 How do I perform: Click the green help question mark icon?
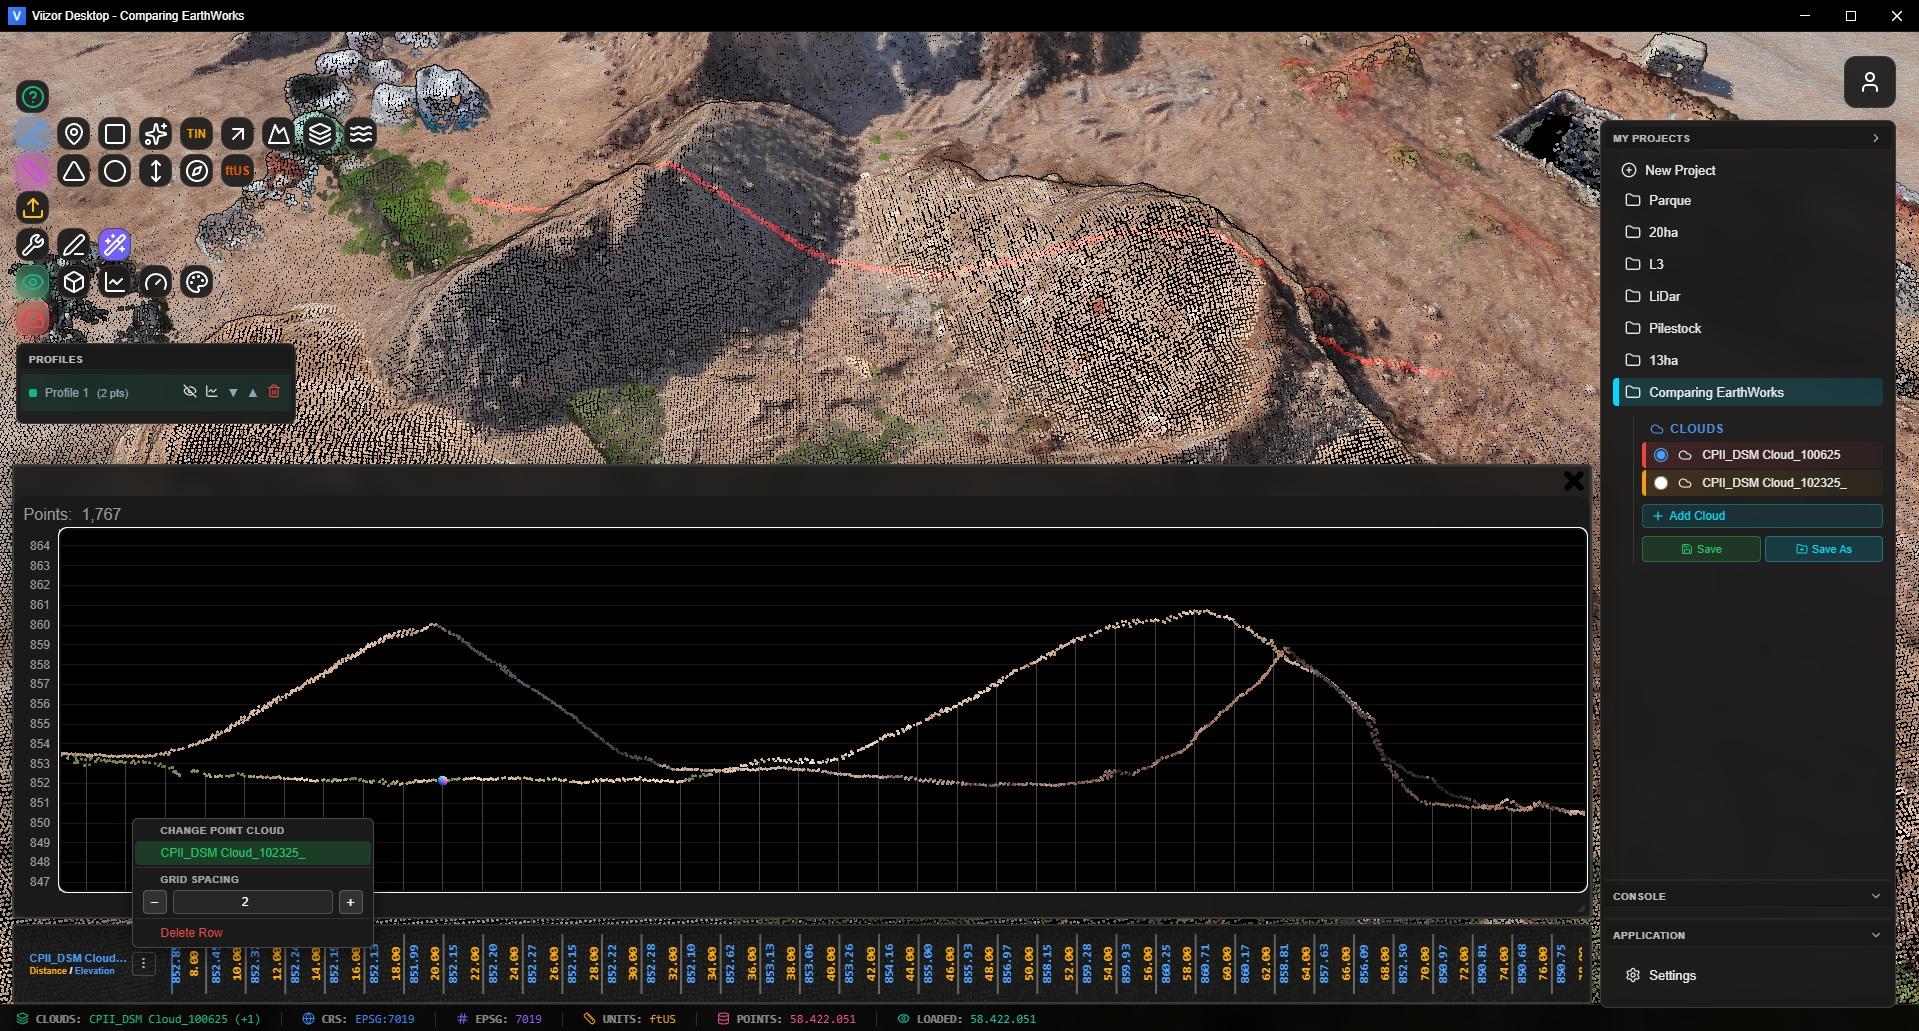click(x=33, y=97)
